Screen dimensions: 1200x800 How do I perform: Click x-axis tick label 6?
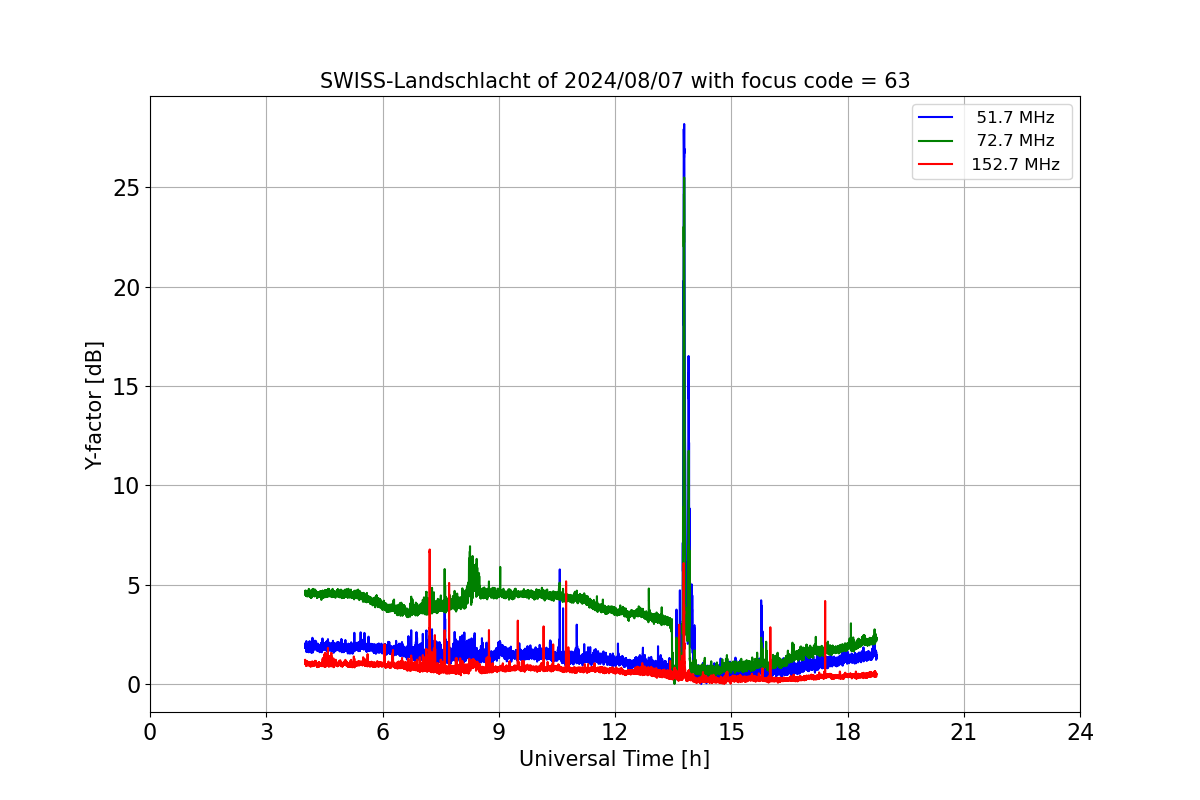tap(382, 731)
